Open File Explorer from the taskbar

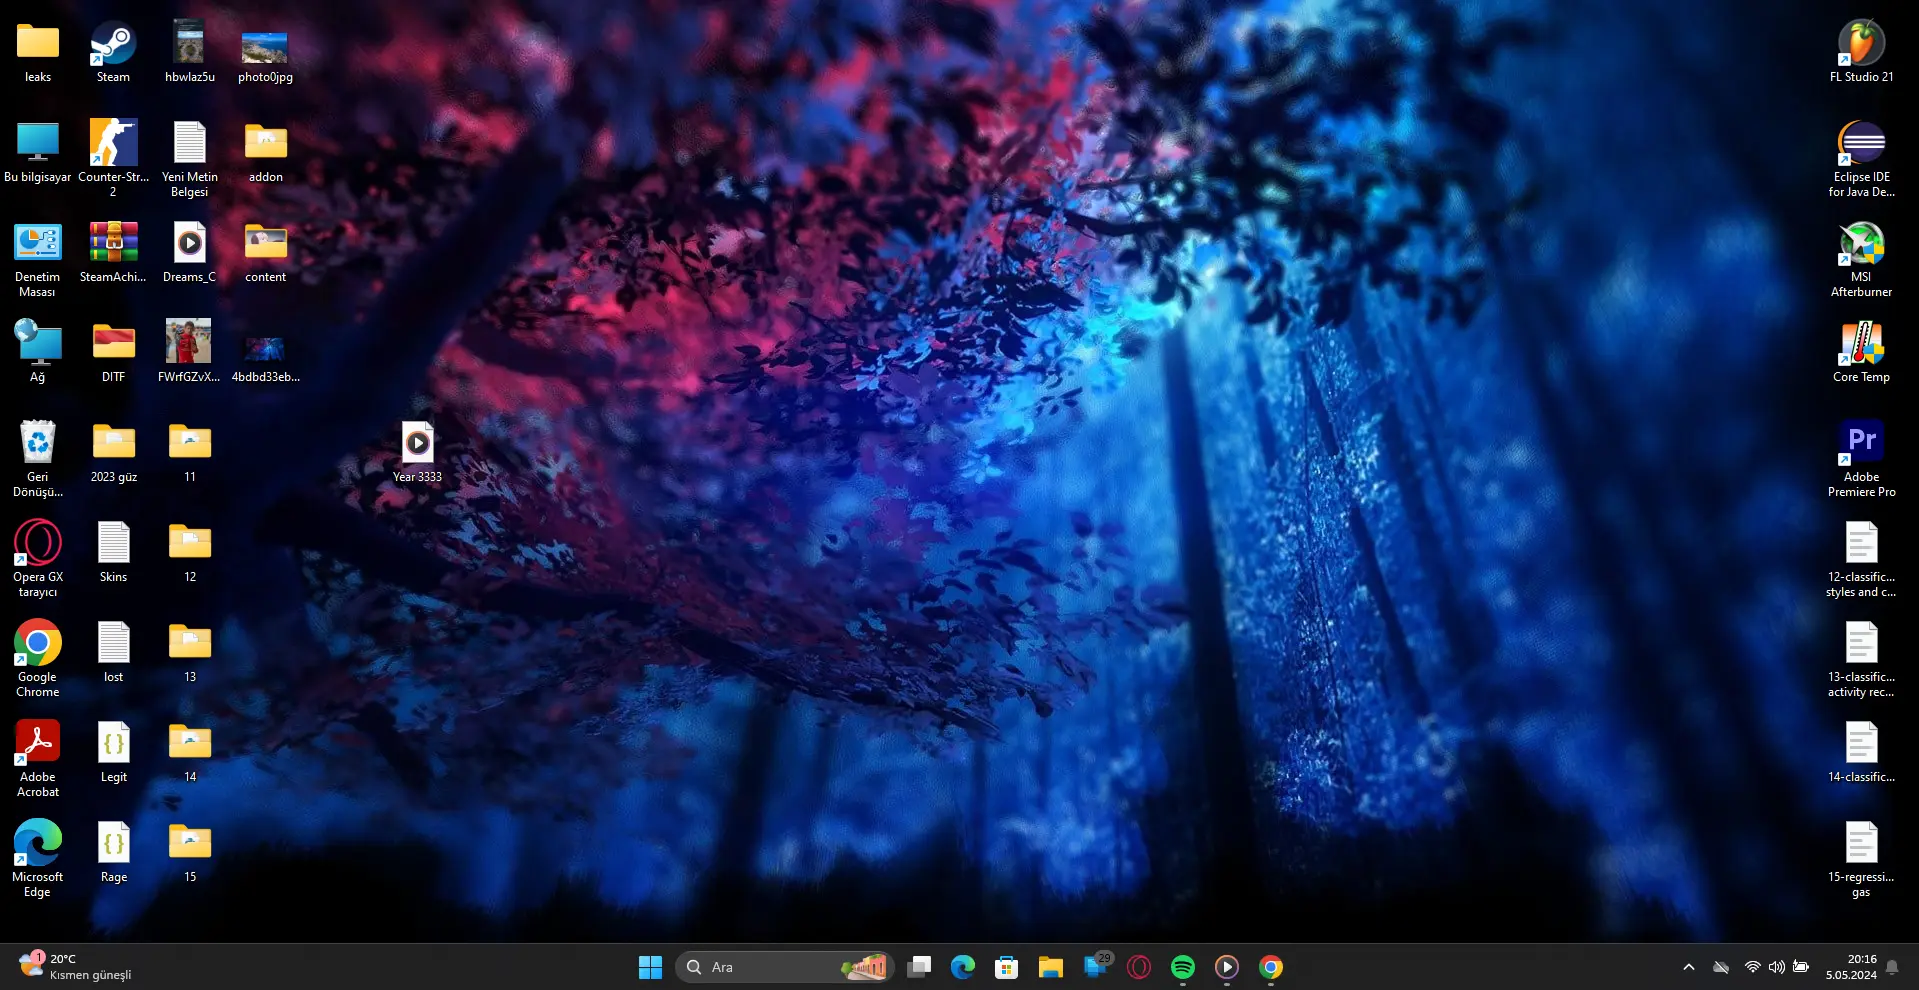[1050, 967]
